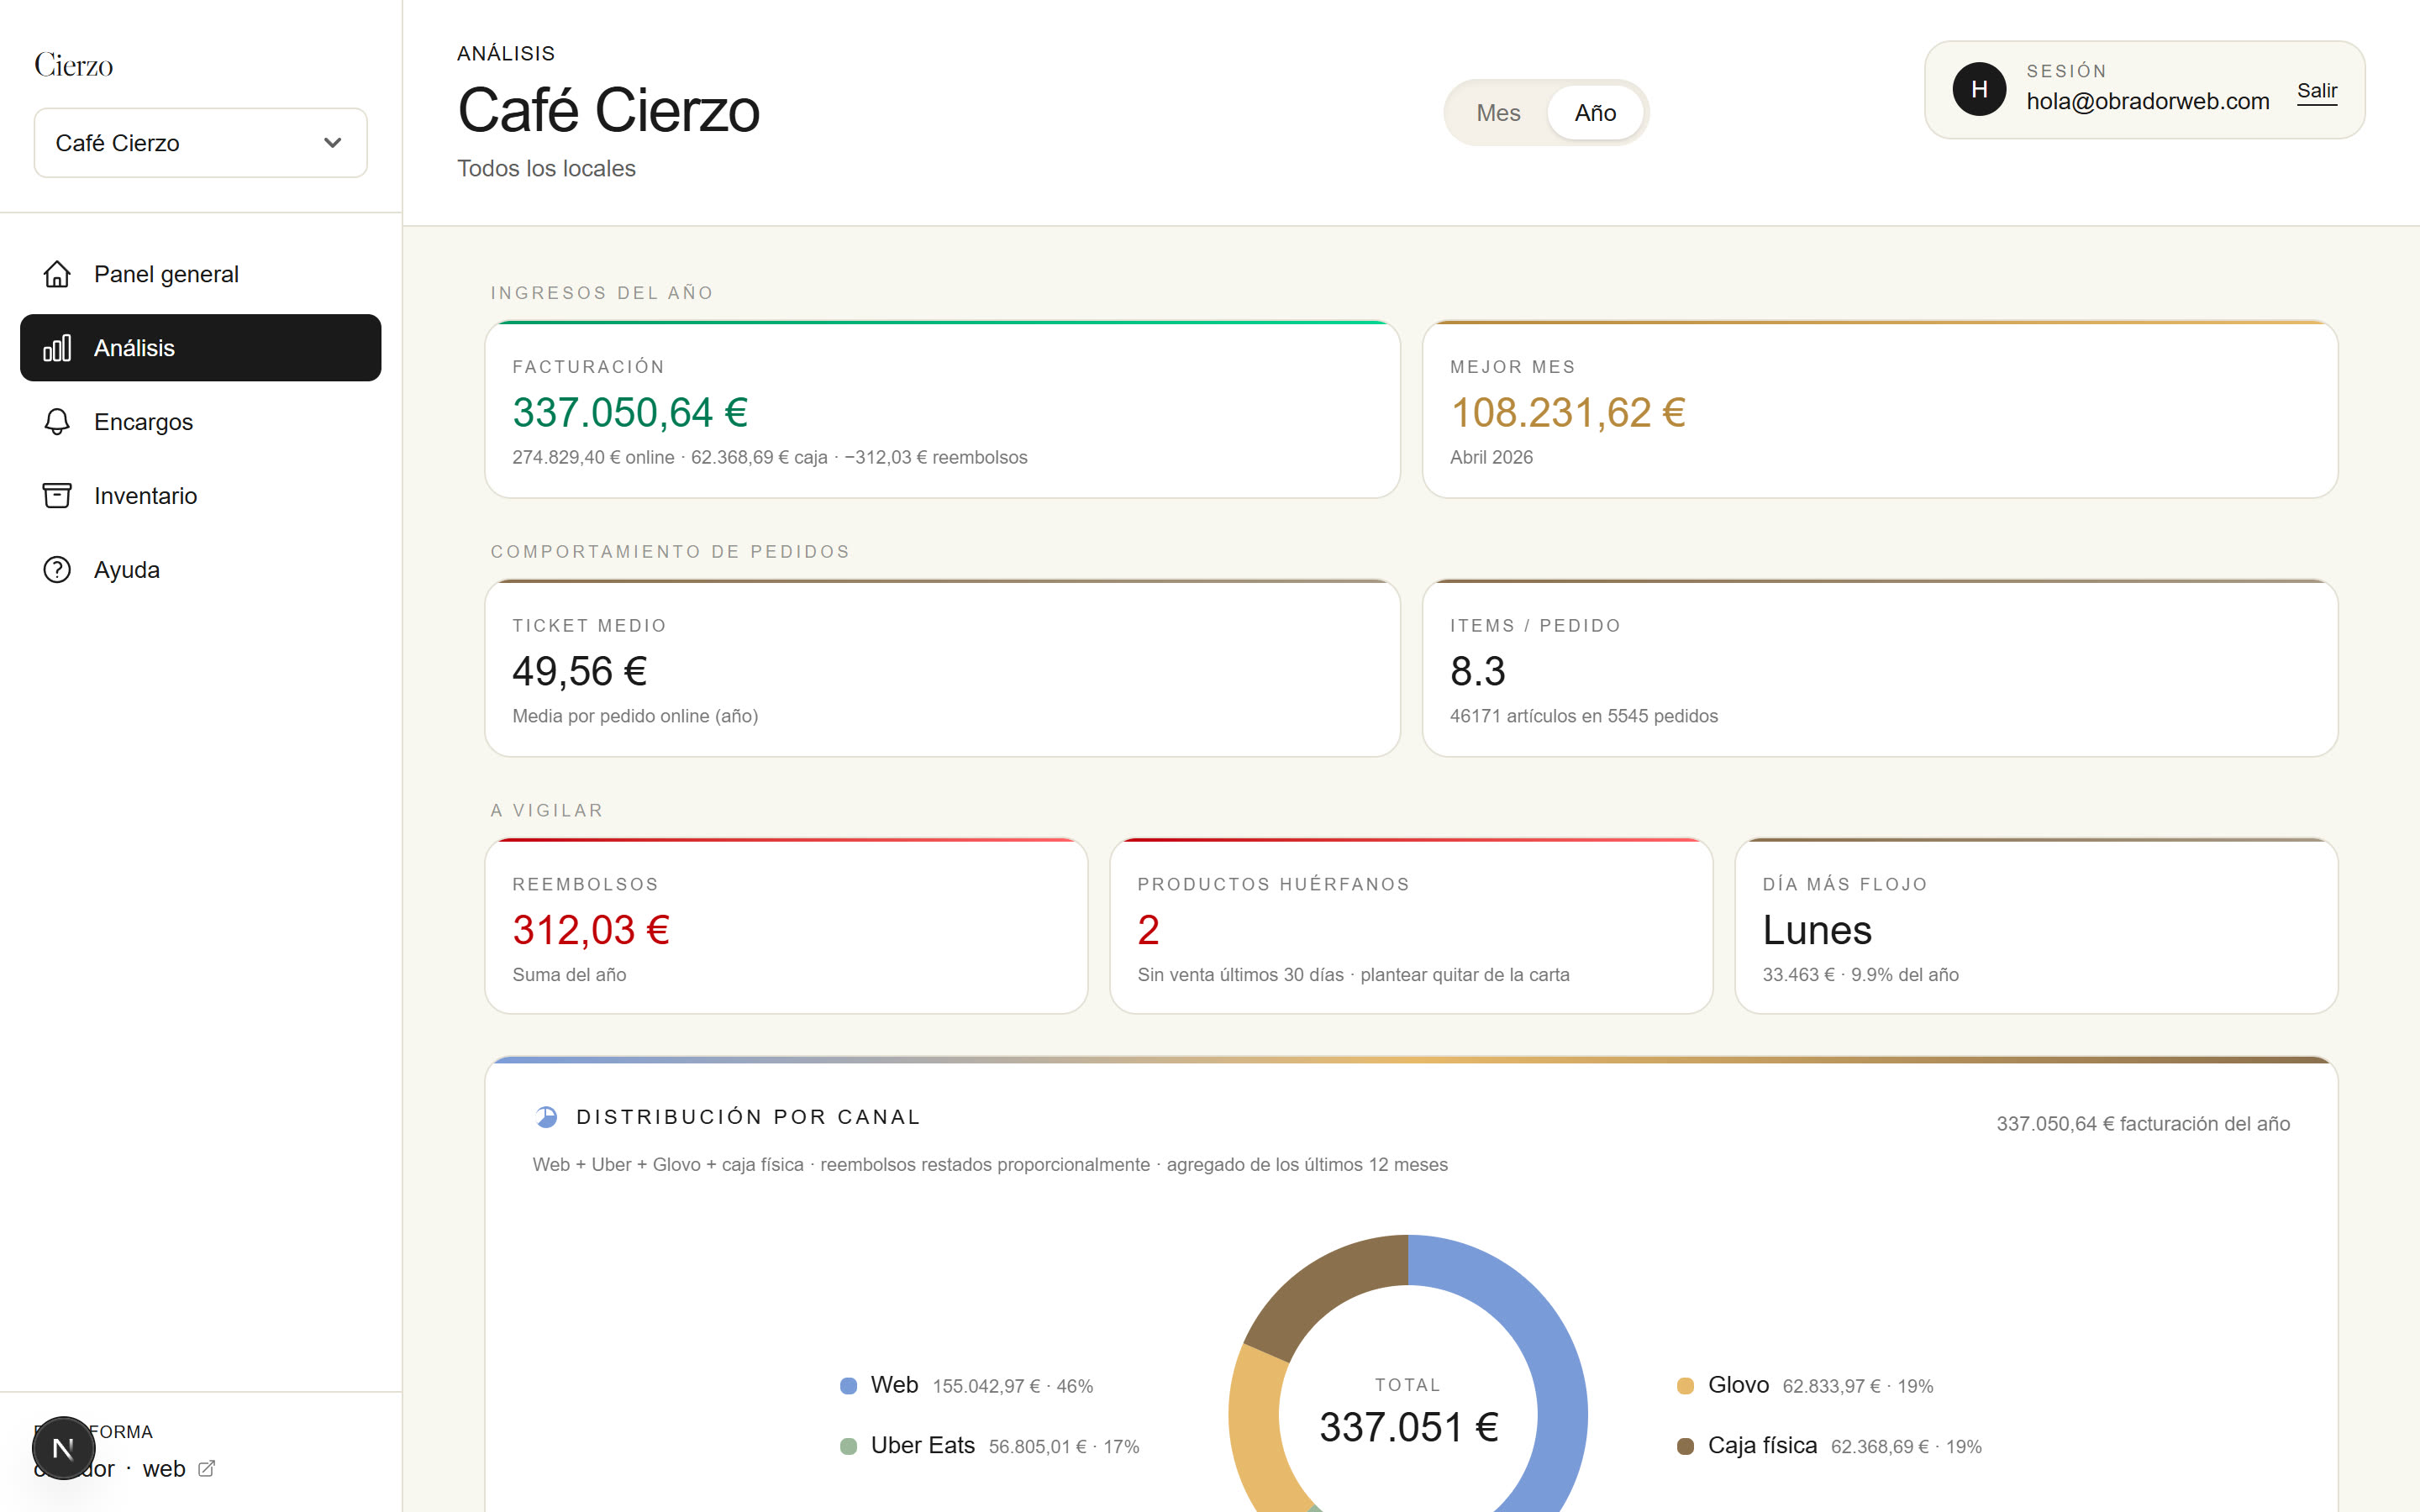Go to Encargos section

point(201,422)
